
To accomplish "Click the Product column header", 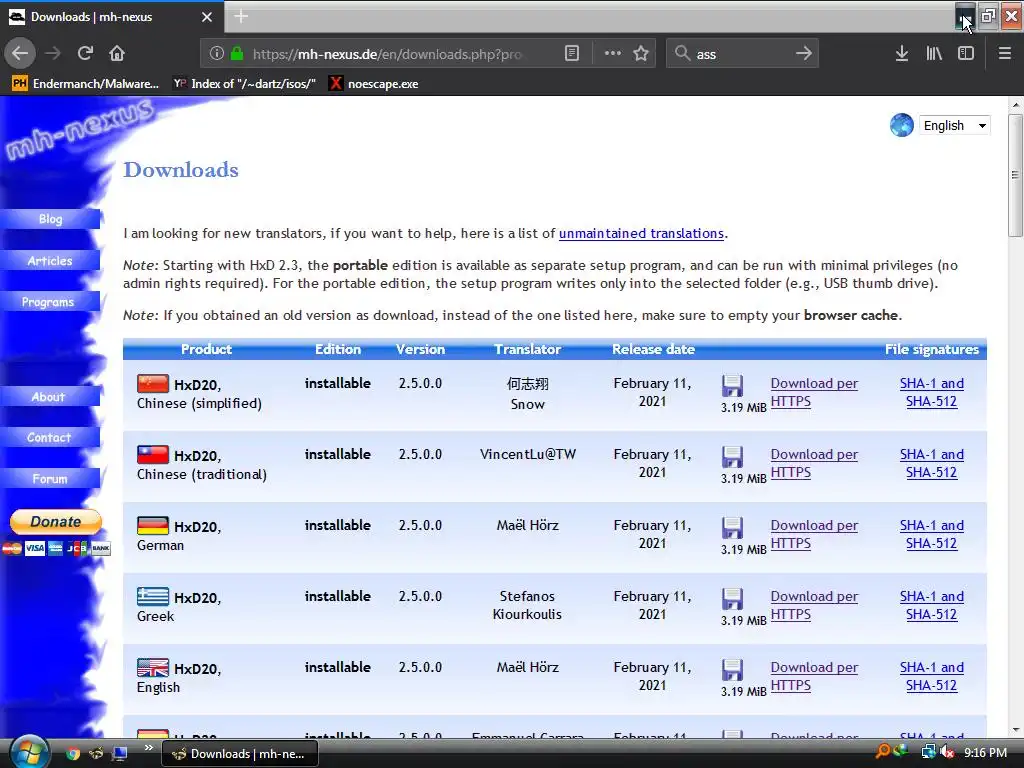I will (206, 349).
